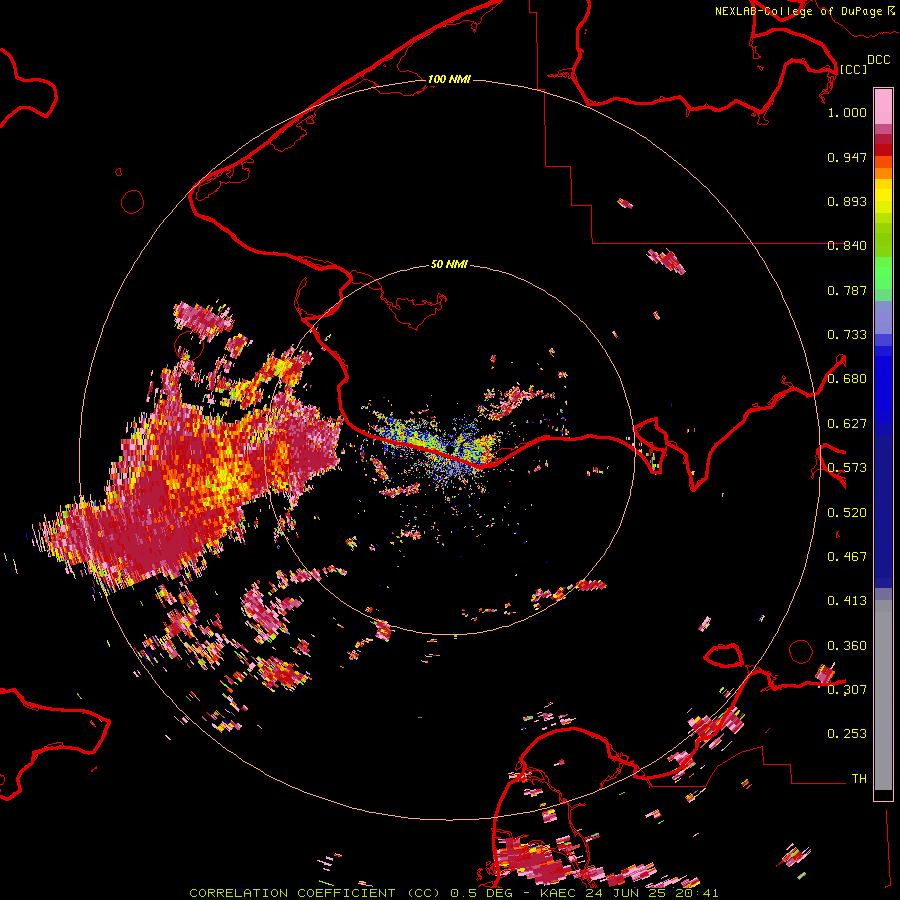Click the 0.893 scale value
Image resolution: width=900 pixels, height=900 pixels.
[847, 201]
